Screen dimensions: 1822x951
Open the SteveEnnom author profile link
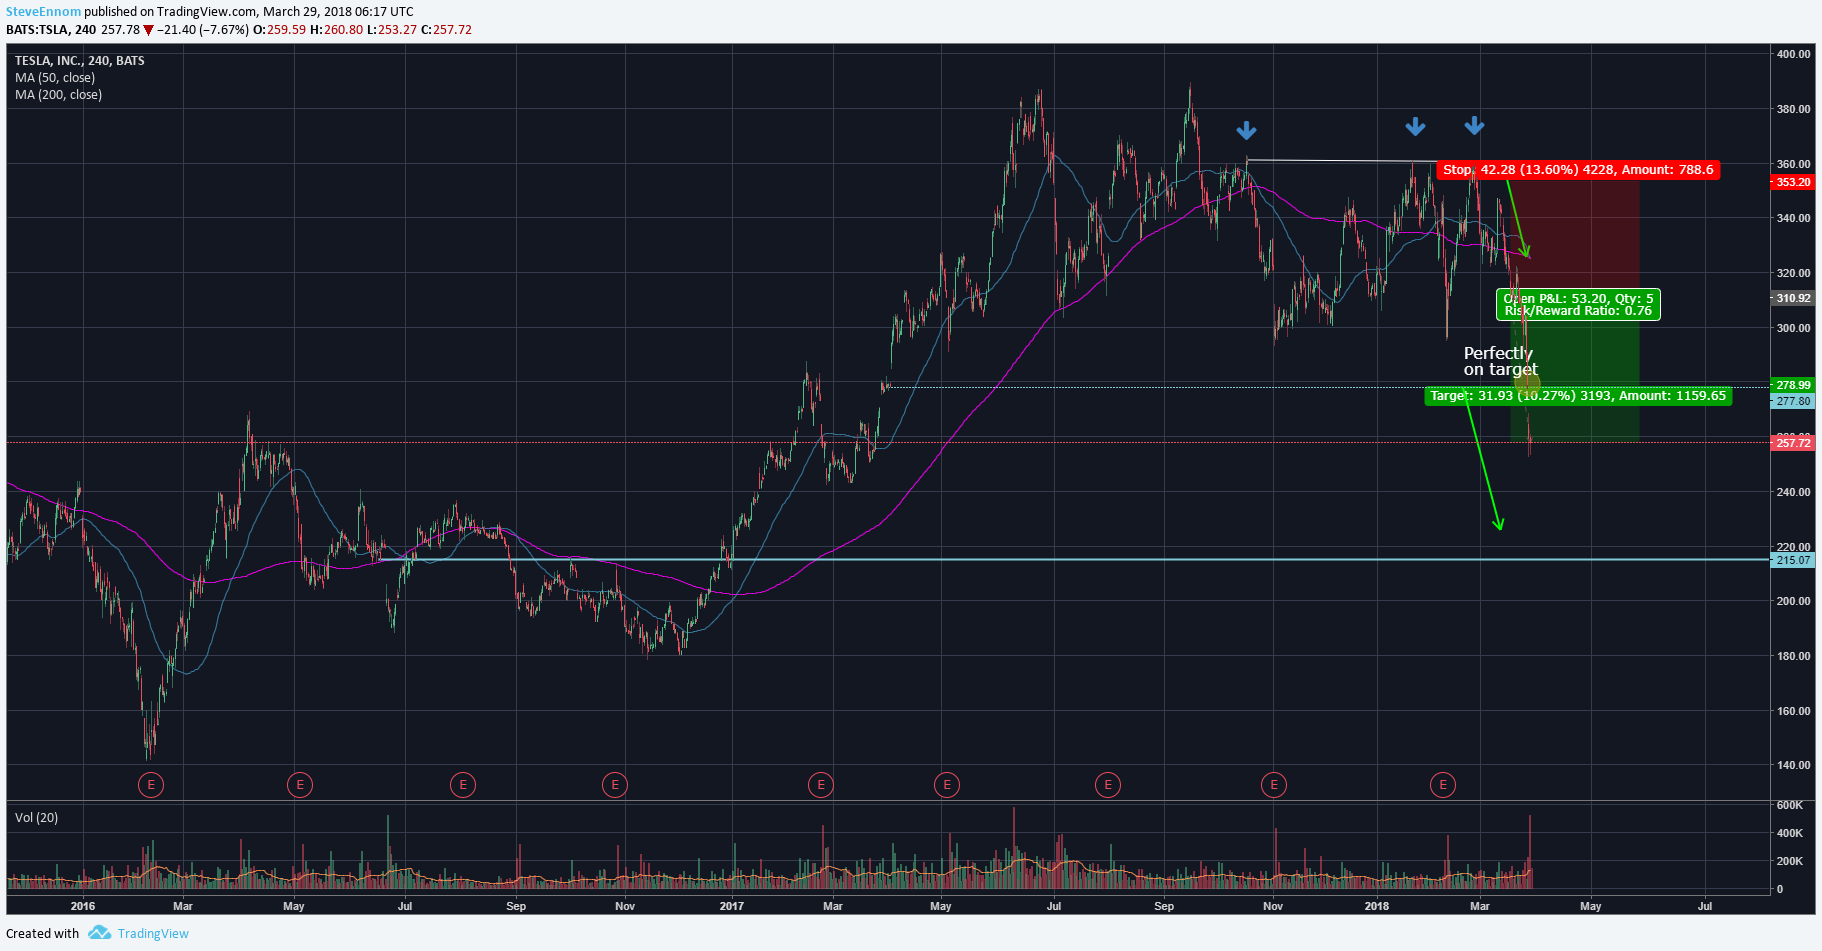[x=44, y=12]
